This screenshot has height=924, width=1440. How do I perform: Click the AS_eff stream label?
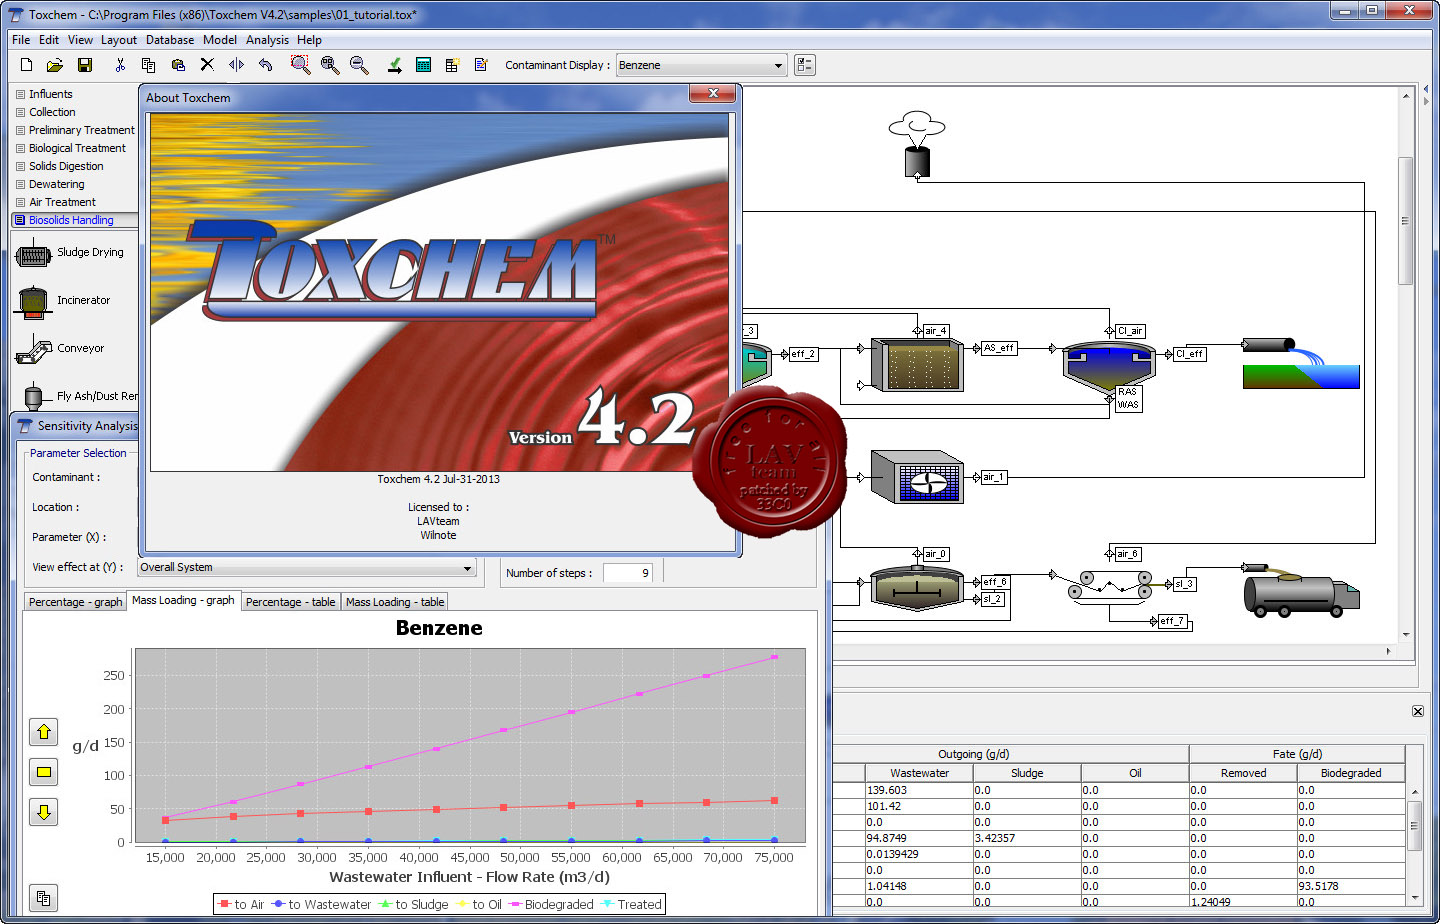(999, 348)
